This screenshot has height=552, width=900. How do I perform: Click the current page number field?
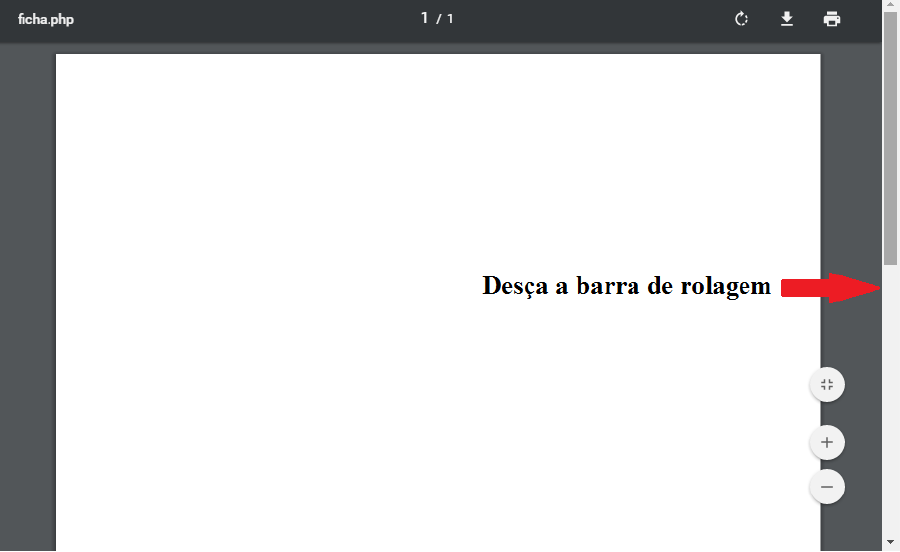point(425,18)
